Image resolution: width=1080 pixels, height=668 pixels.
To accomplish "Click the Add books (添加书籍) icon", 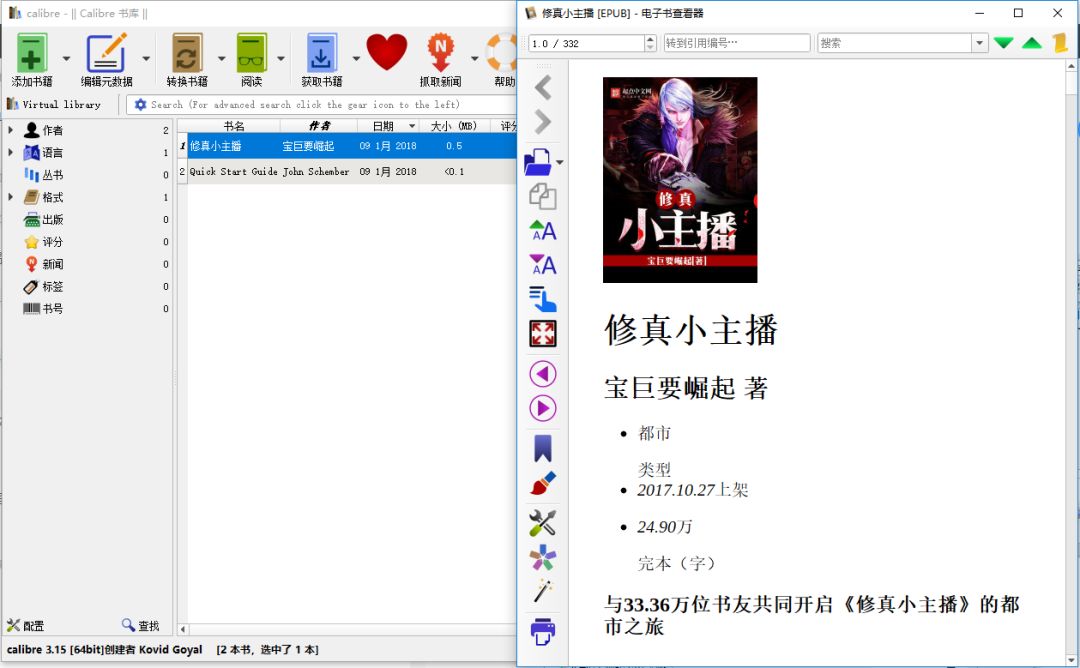I will [x=32, y=53].
